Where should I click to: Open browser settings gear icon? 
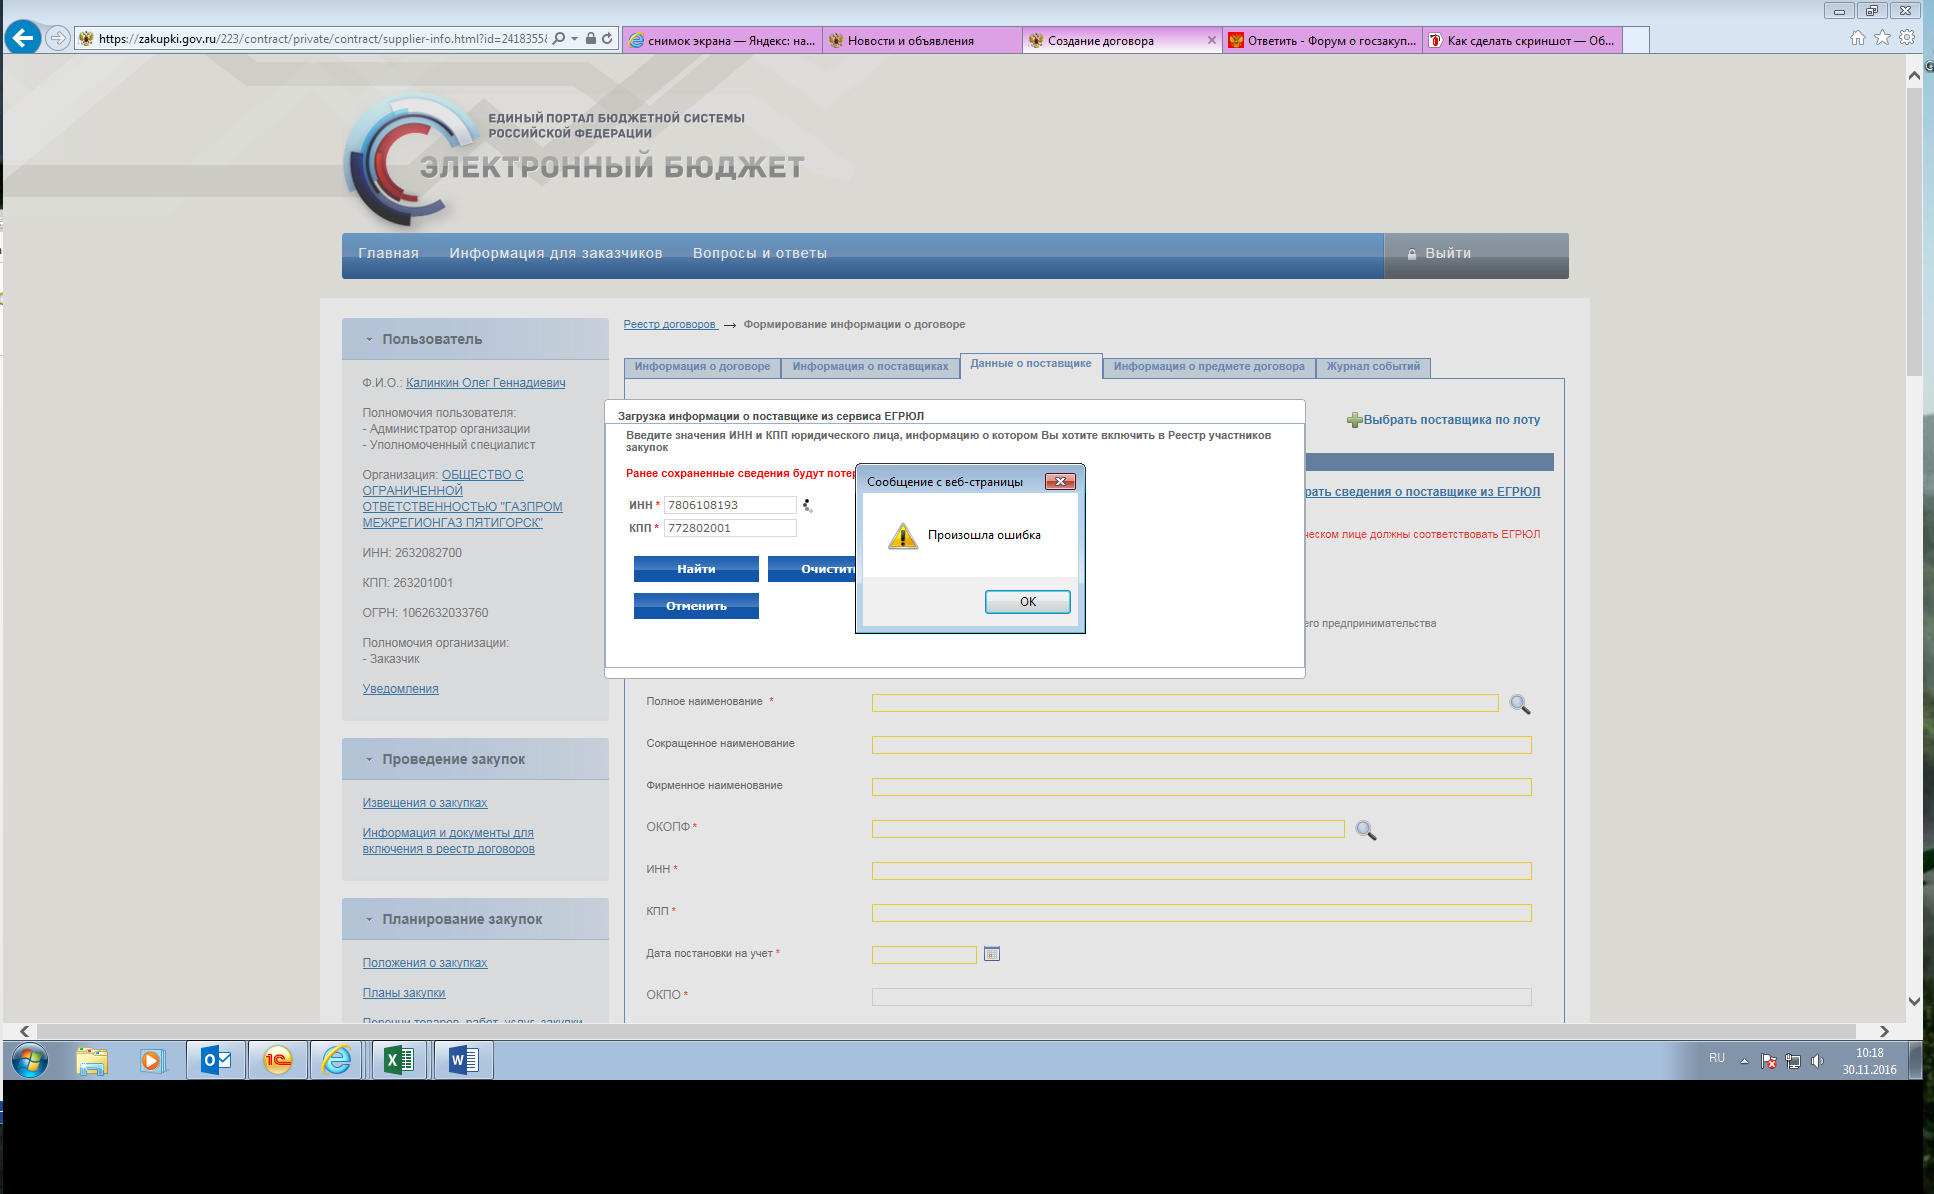tap(1907, 38)
